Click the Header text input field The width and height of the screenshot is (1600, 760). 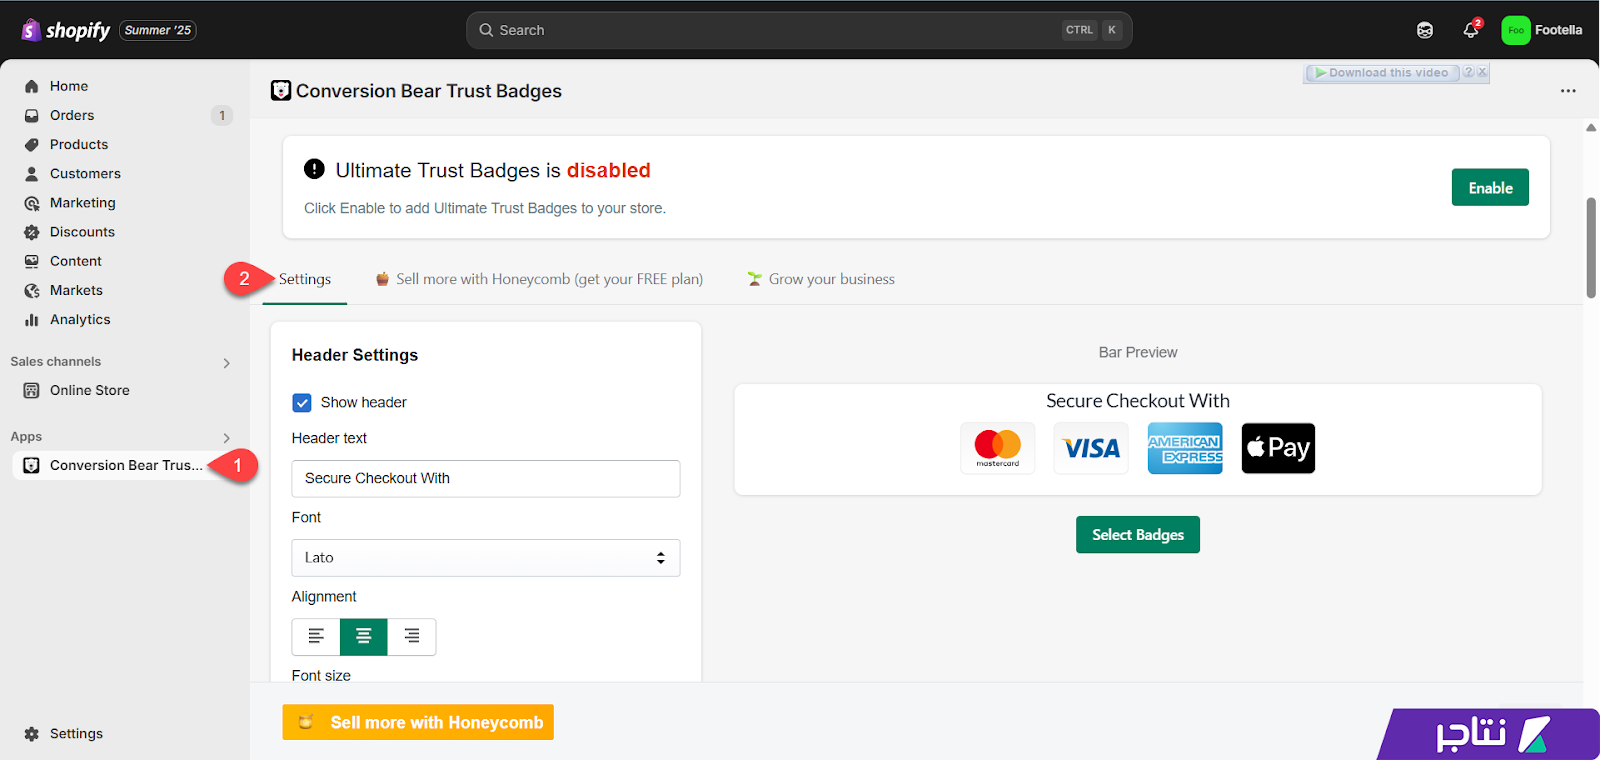486,478
